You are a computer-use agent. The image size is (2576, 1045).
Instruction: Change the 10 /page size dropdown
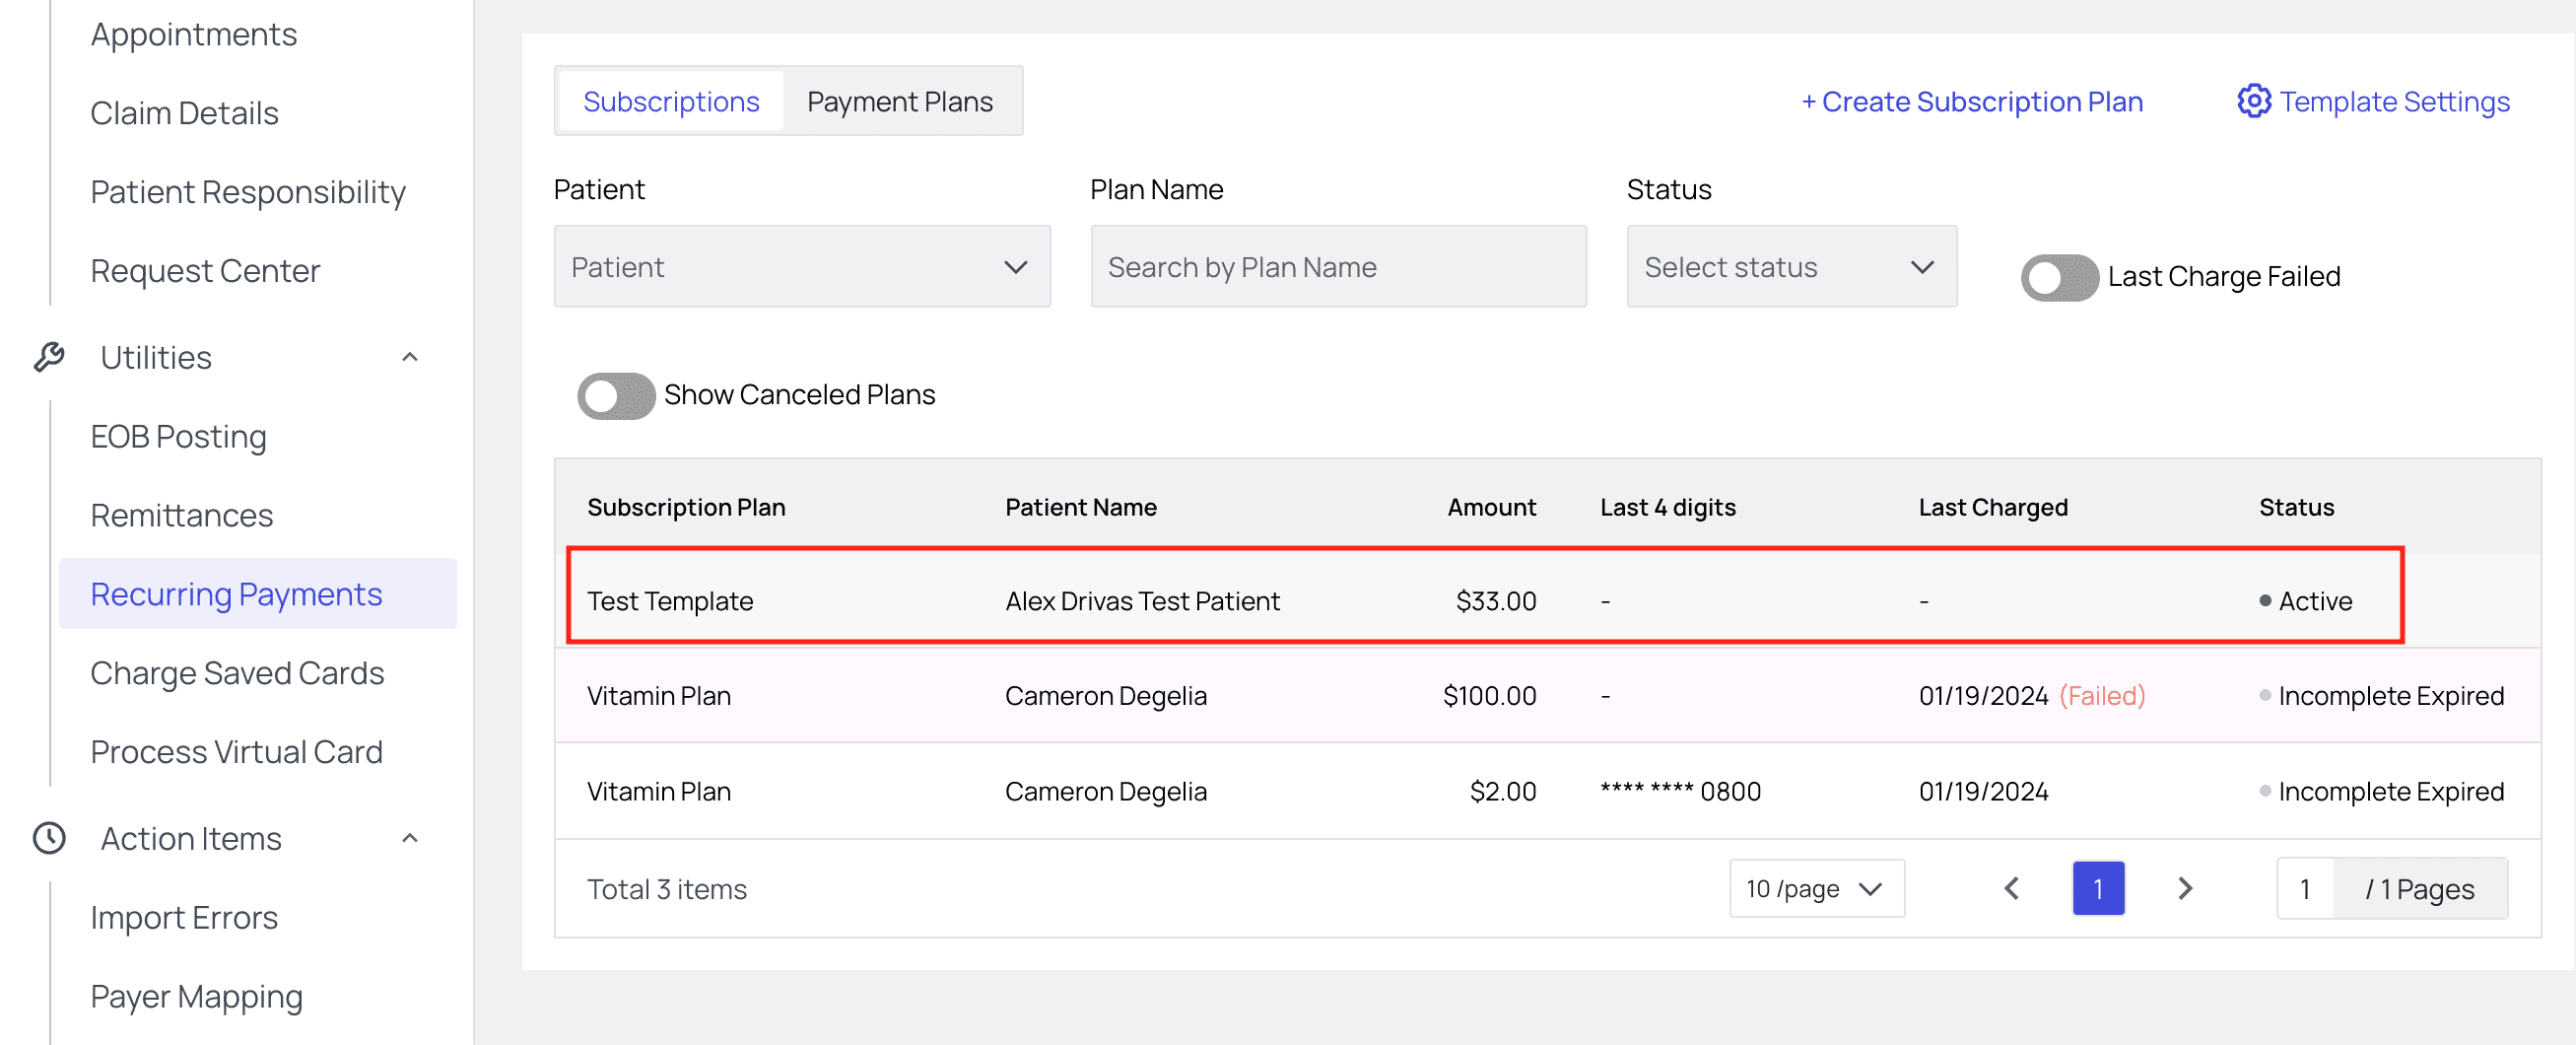click(1815, 888)
